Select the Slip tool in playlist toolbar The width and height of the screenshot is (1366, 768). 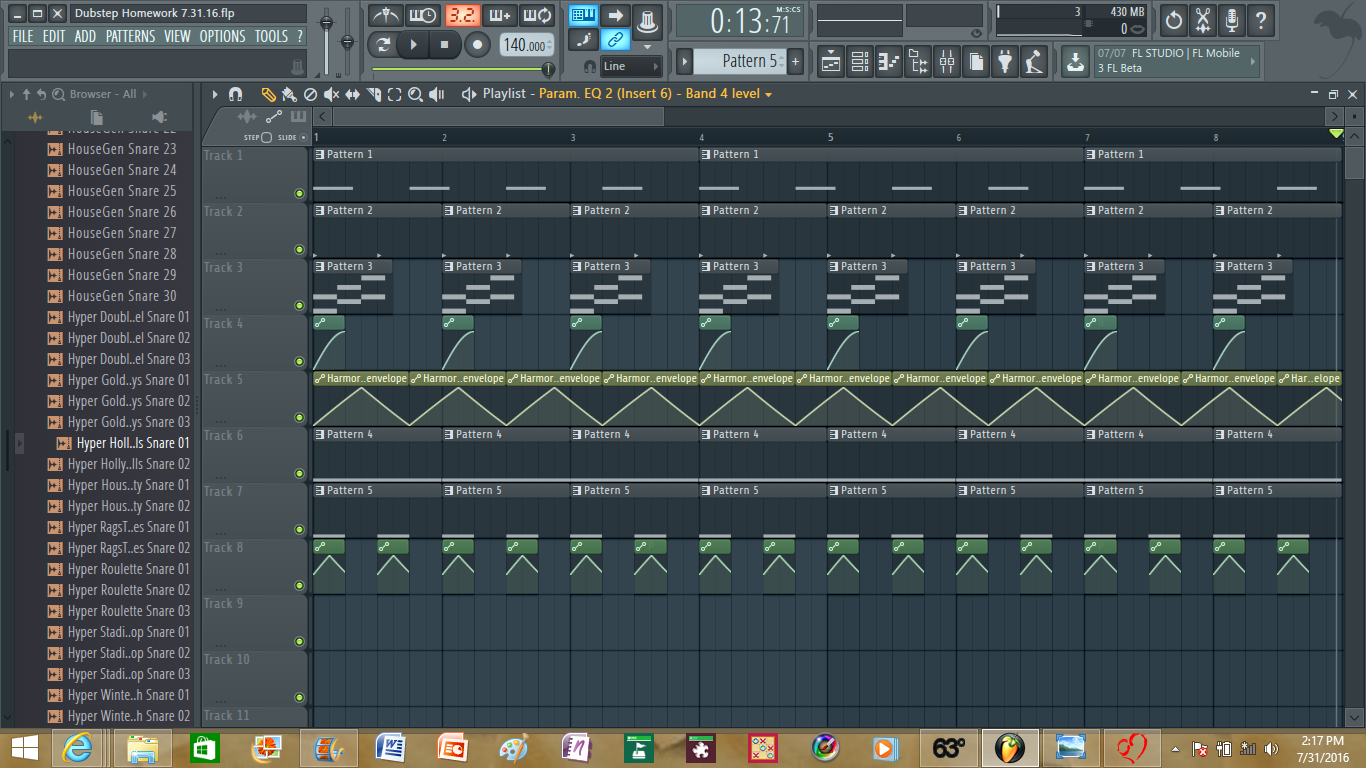352,94
